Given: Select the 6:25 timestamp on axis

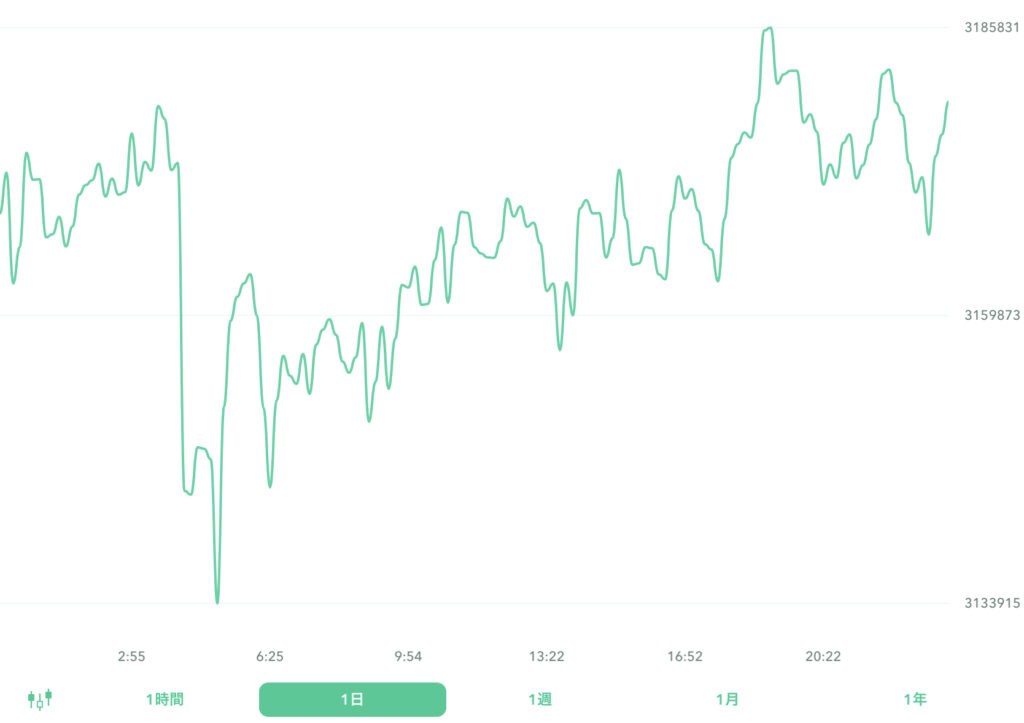Looking at the screenshot, I should pos(270,657).
